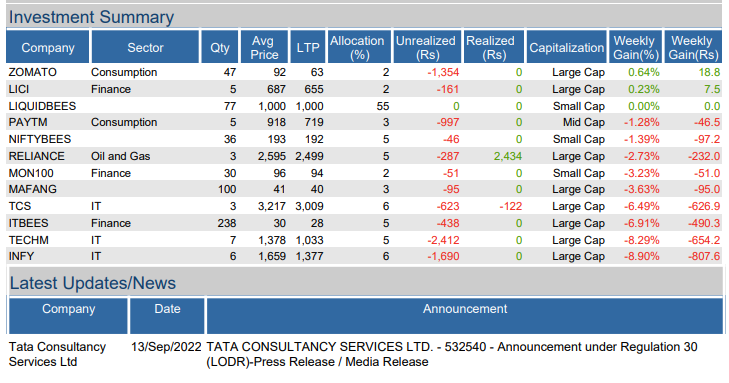Select TCS LTP value 3,009
729x383 pixels.
309,206
